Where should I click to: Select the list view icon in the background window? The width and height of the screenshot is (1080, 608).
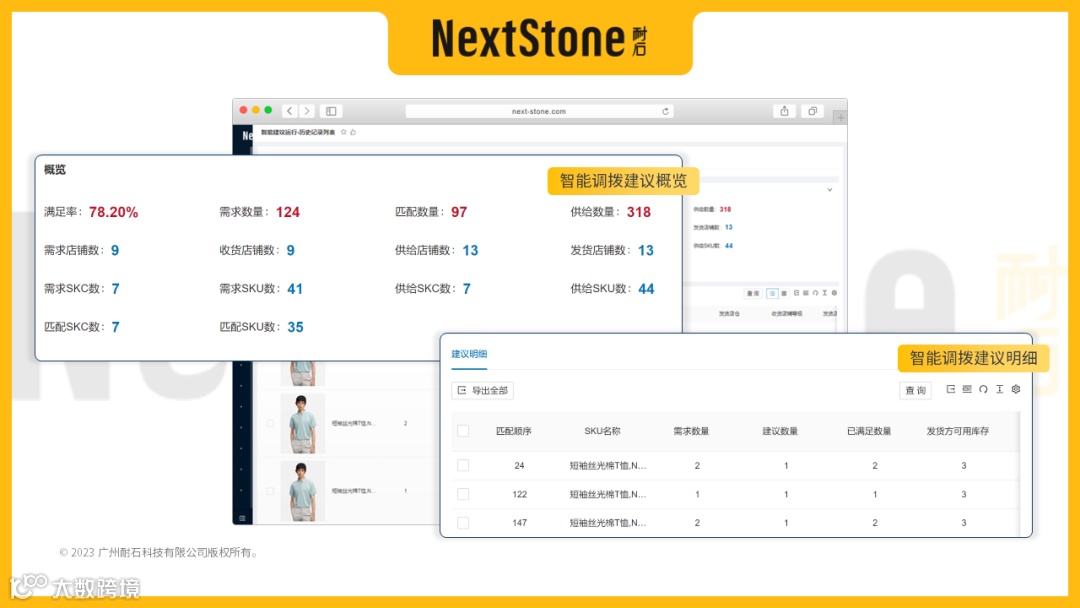tap(772, 293)
